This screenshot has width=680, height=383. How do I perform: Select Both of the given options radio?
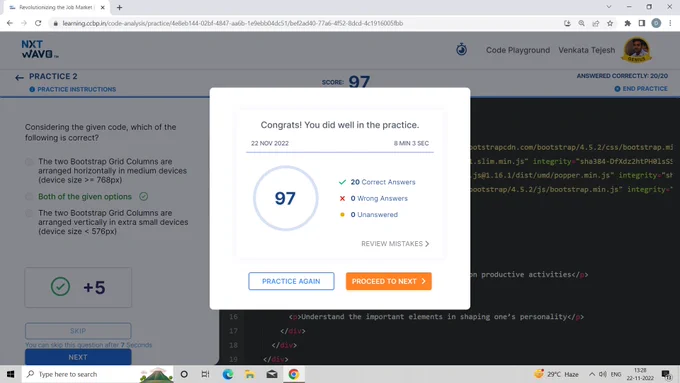[x=29, y=196]
